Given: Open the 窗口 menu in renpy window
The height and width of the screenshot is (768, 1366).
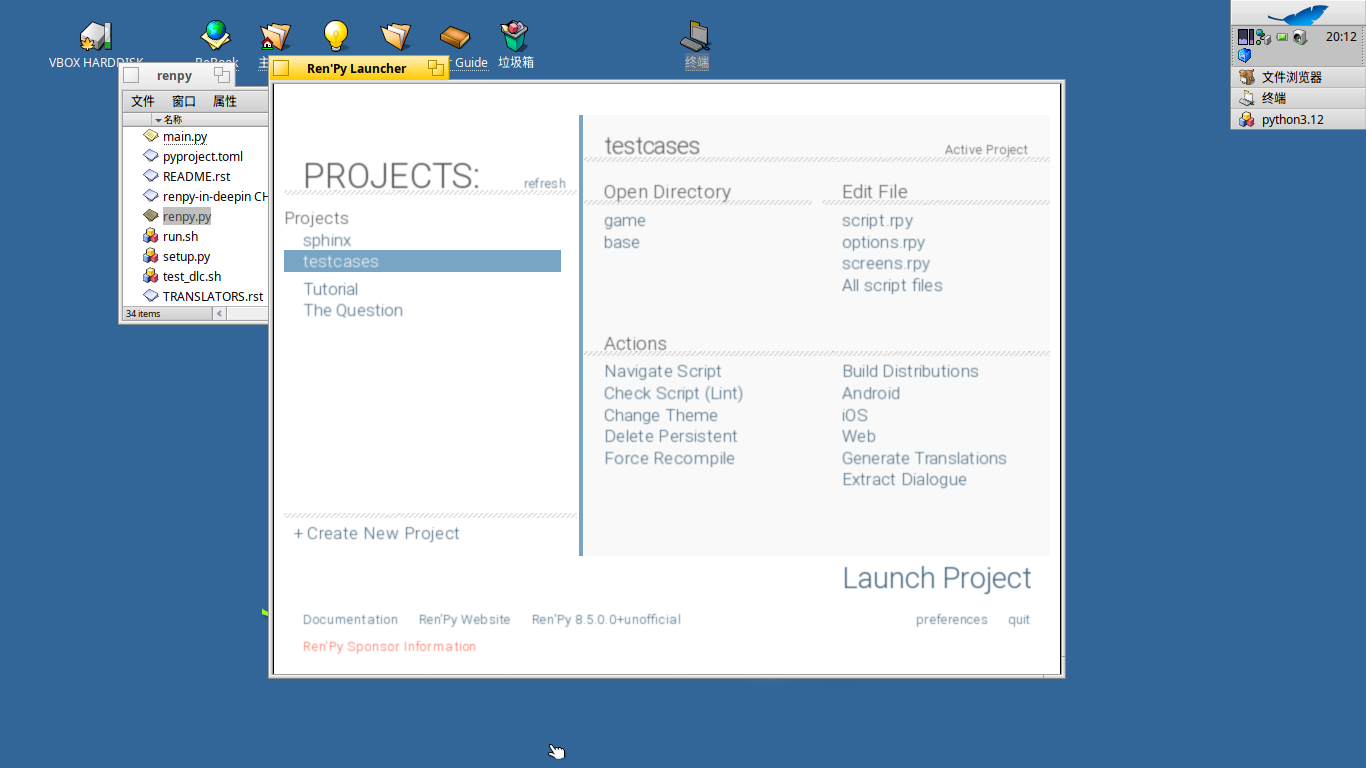Looking at the screenshot, I should point(184,101).
